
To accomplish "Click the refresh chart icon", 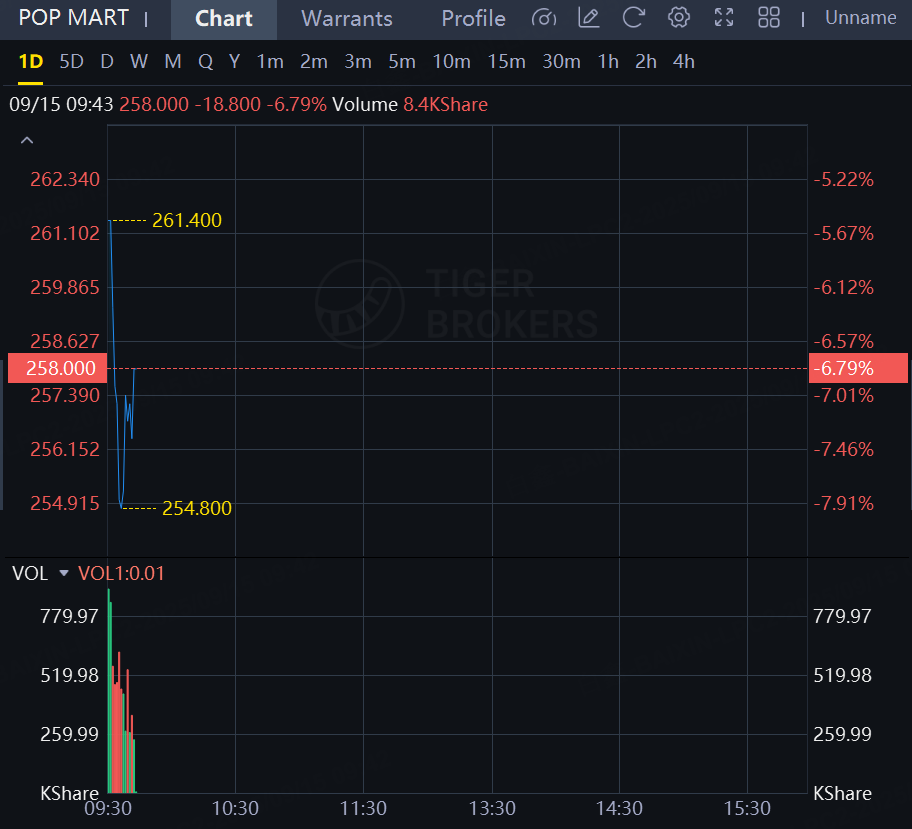I will 633,18.
